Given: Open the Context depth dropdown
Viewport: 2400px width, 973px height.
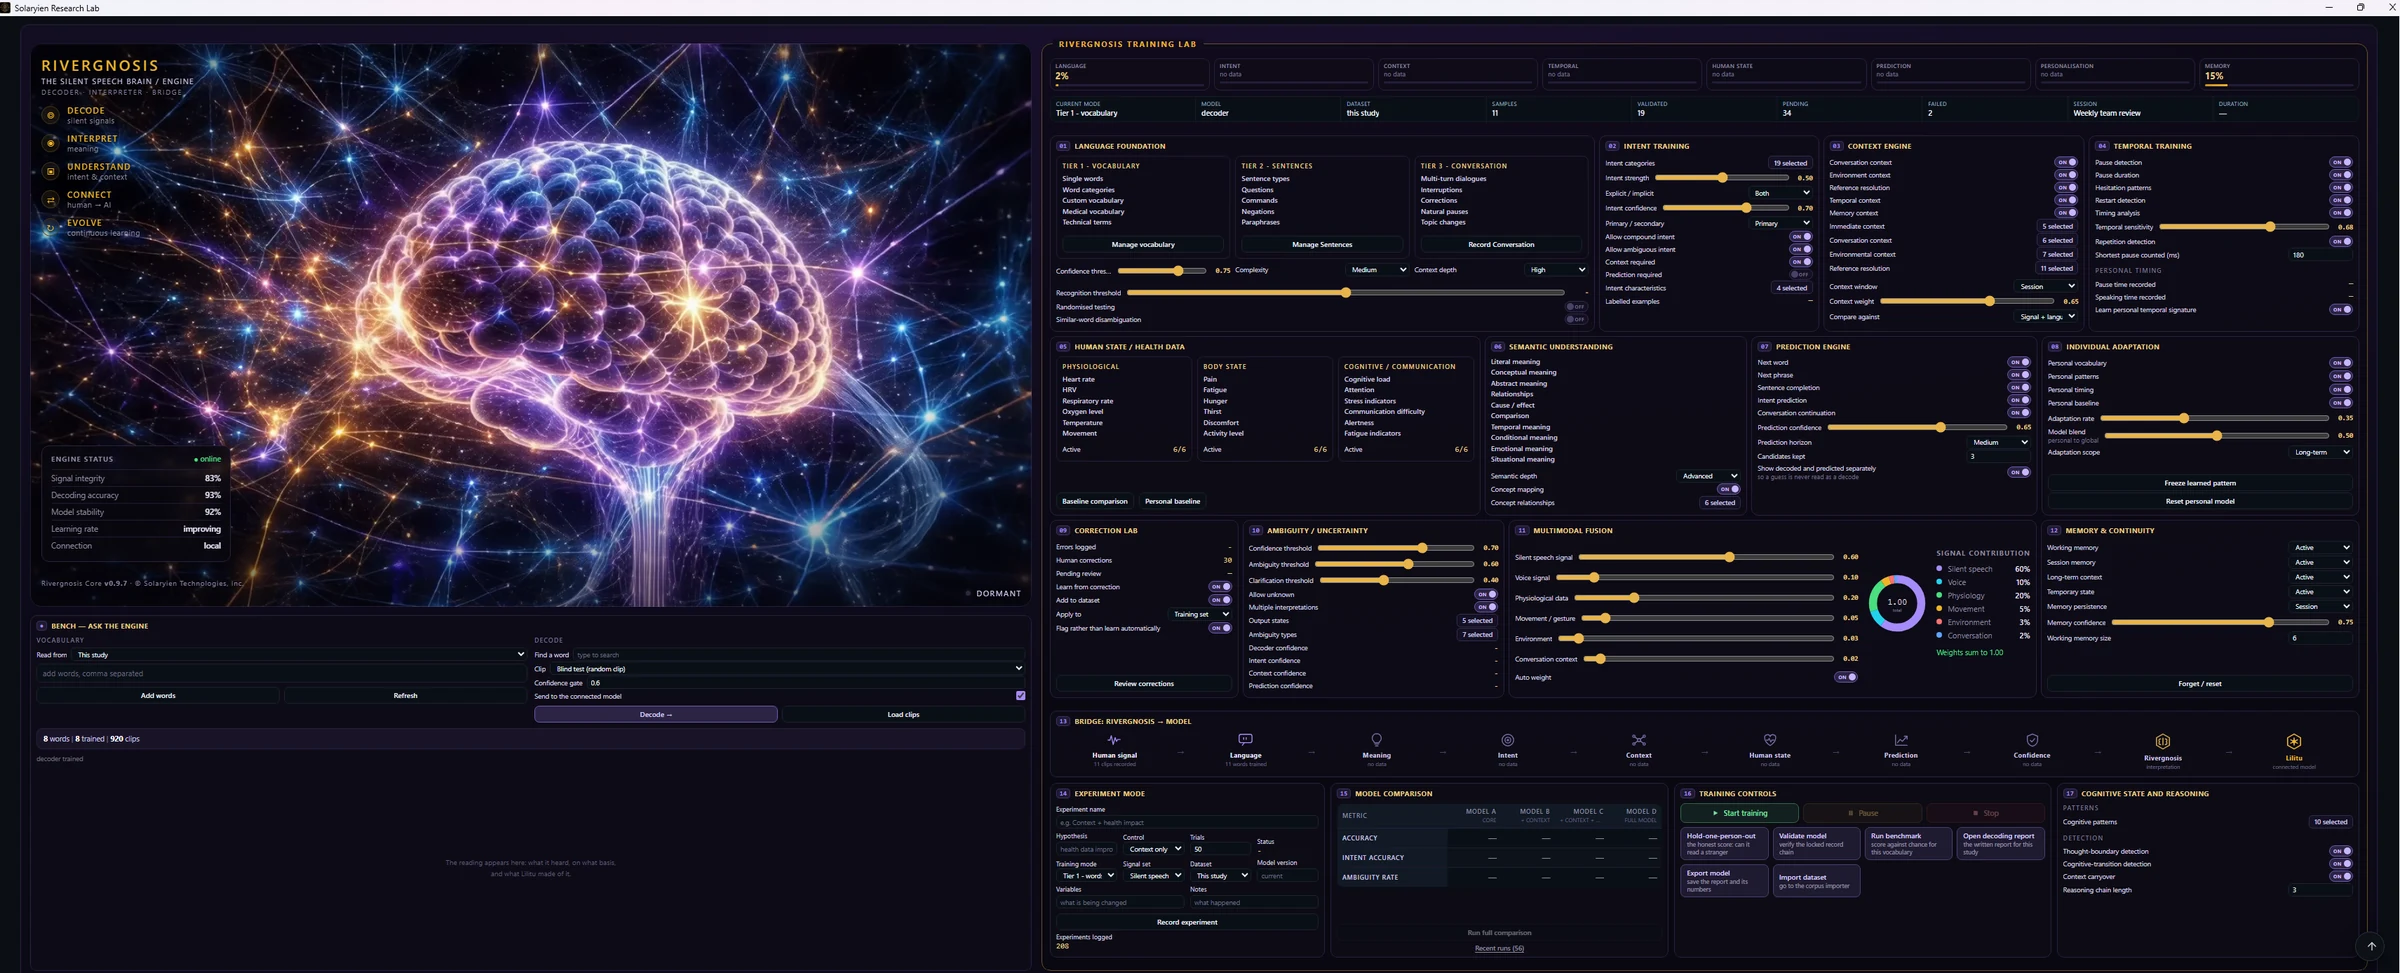Looking at the screenshot, I should pos(1557,270).
